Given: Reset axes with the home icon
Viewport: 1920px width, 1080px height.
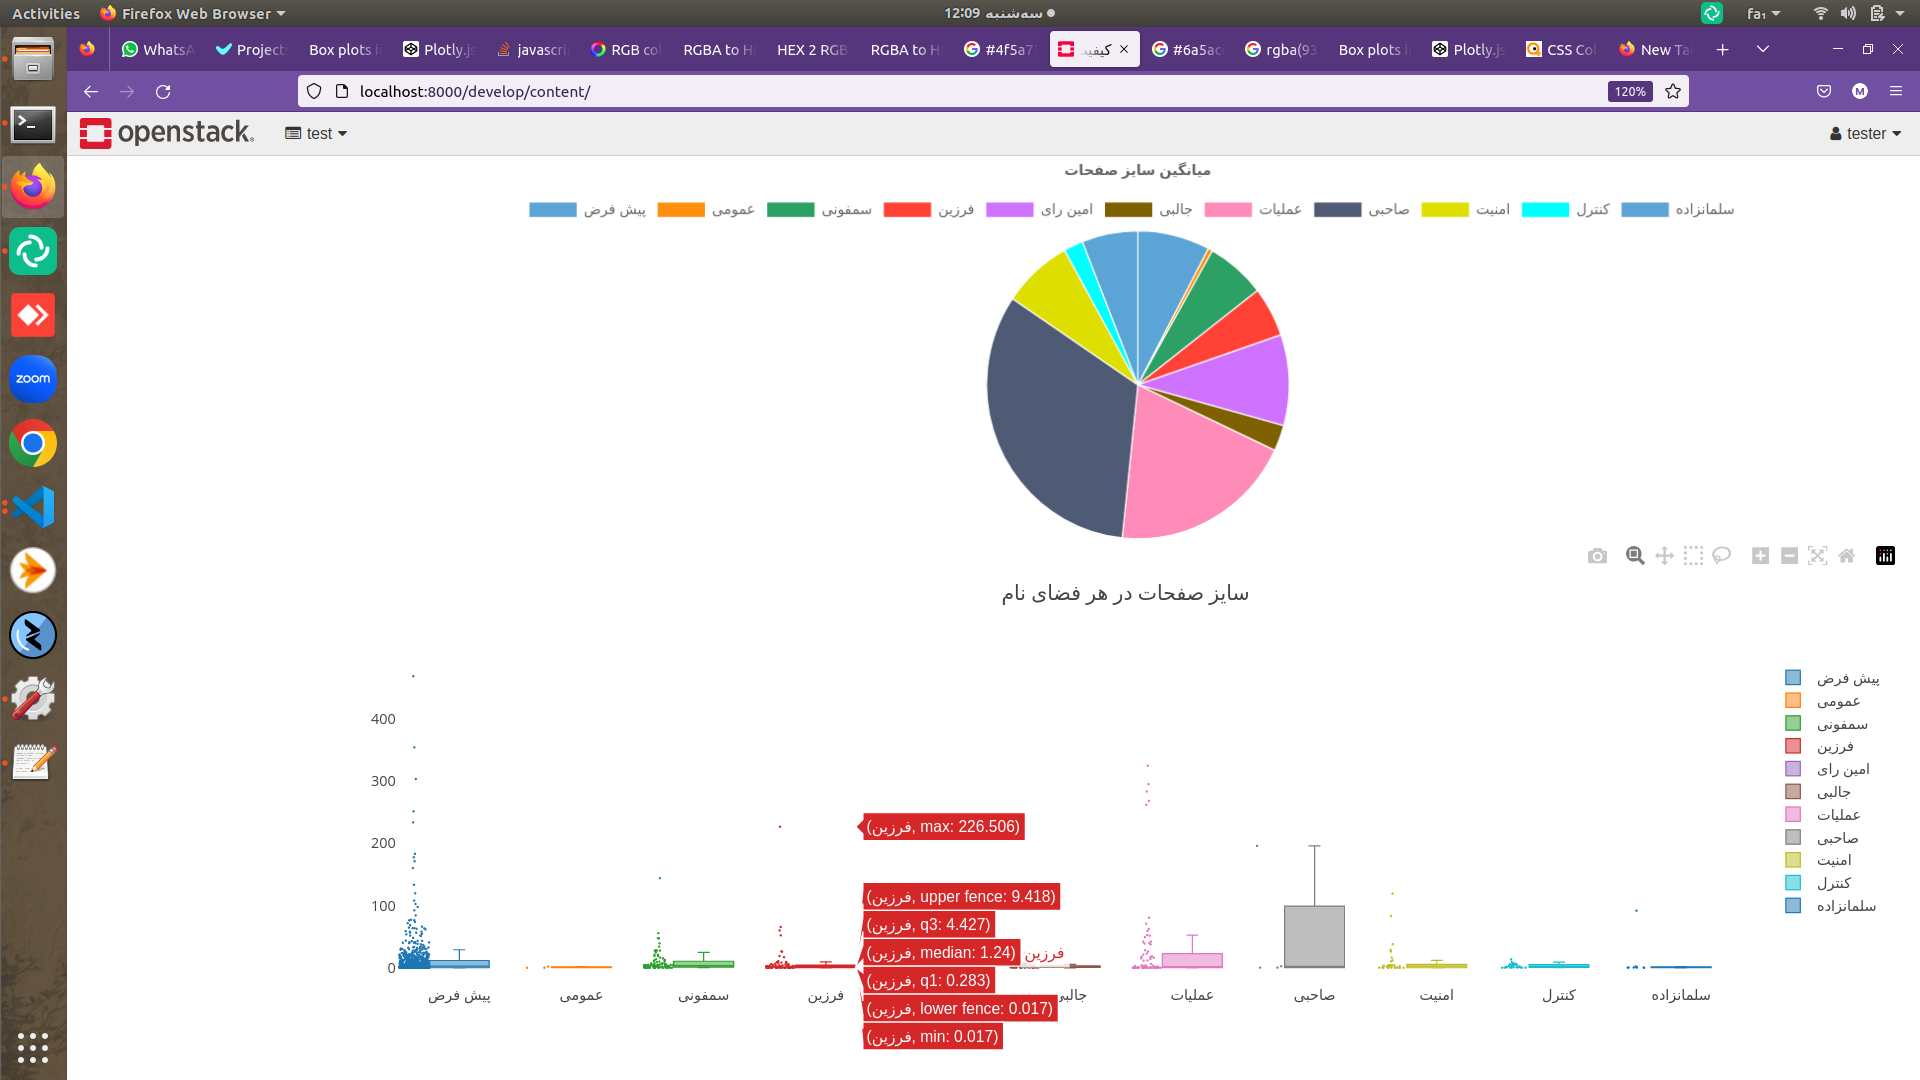Looking at the screenshot, I should point(1846,556).
